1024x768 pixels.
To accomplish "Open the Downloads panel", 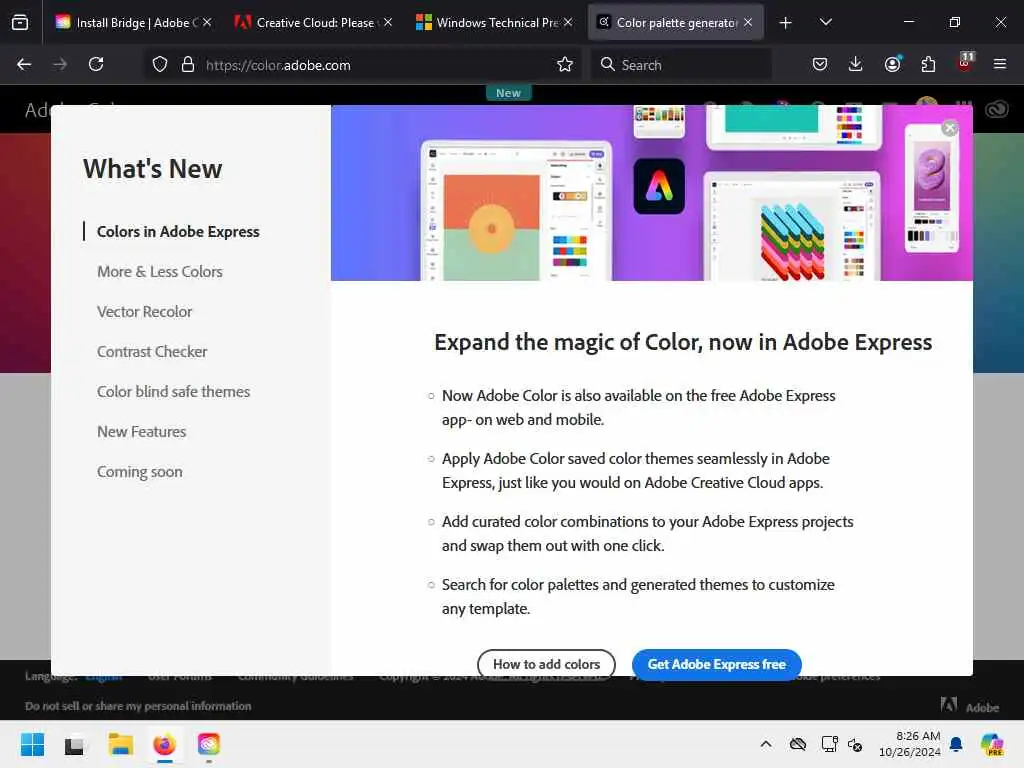I will tap(856, 64).
